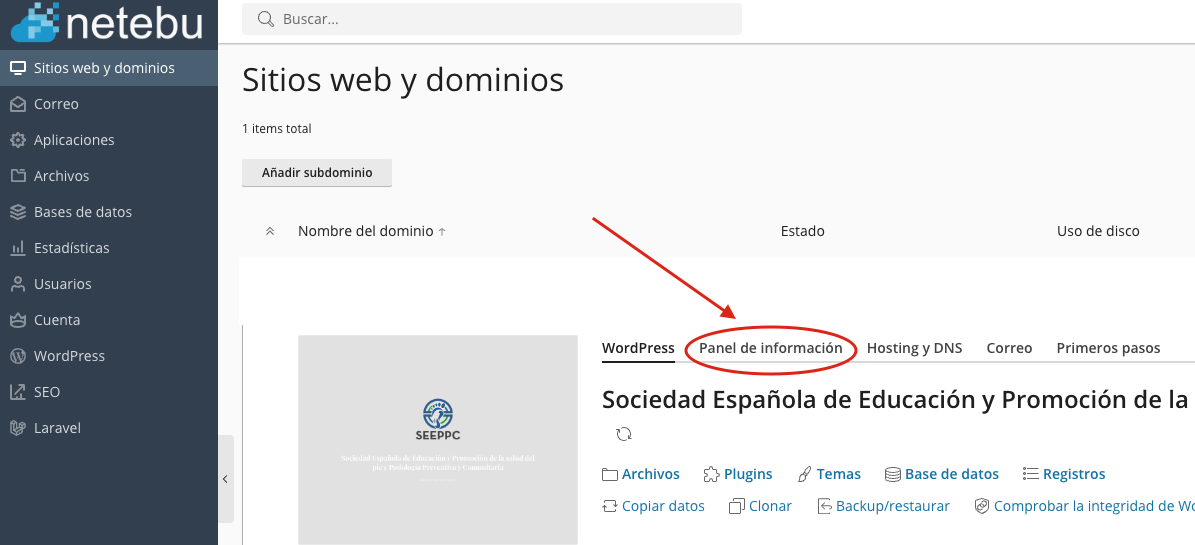This screenshot has height=545, width=1195.
Task: Open Laravel text in the sidebar
Action: (57, 428)
